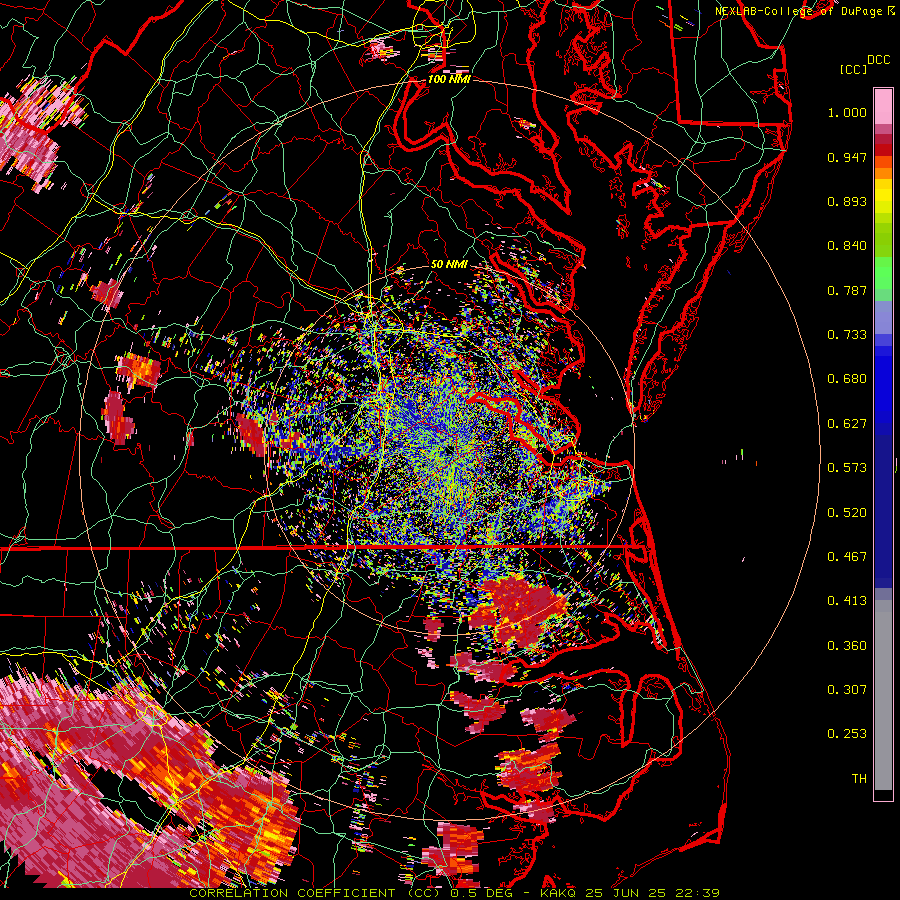Select the 0.680 legend value
Image resolution: width=900 pixels, height=900 pixels.
pyautogui.click(x=847, y=379)
